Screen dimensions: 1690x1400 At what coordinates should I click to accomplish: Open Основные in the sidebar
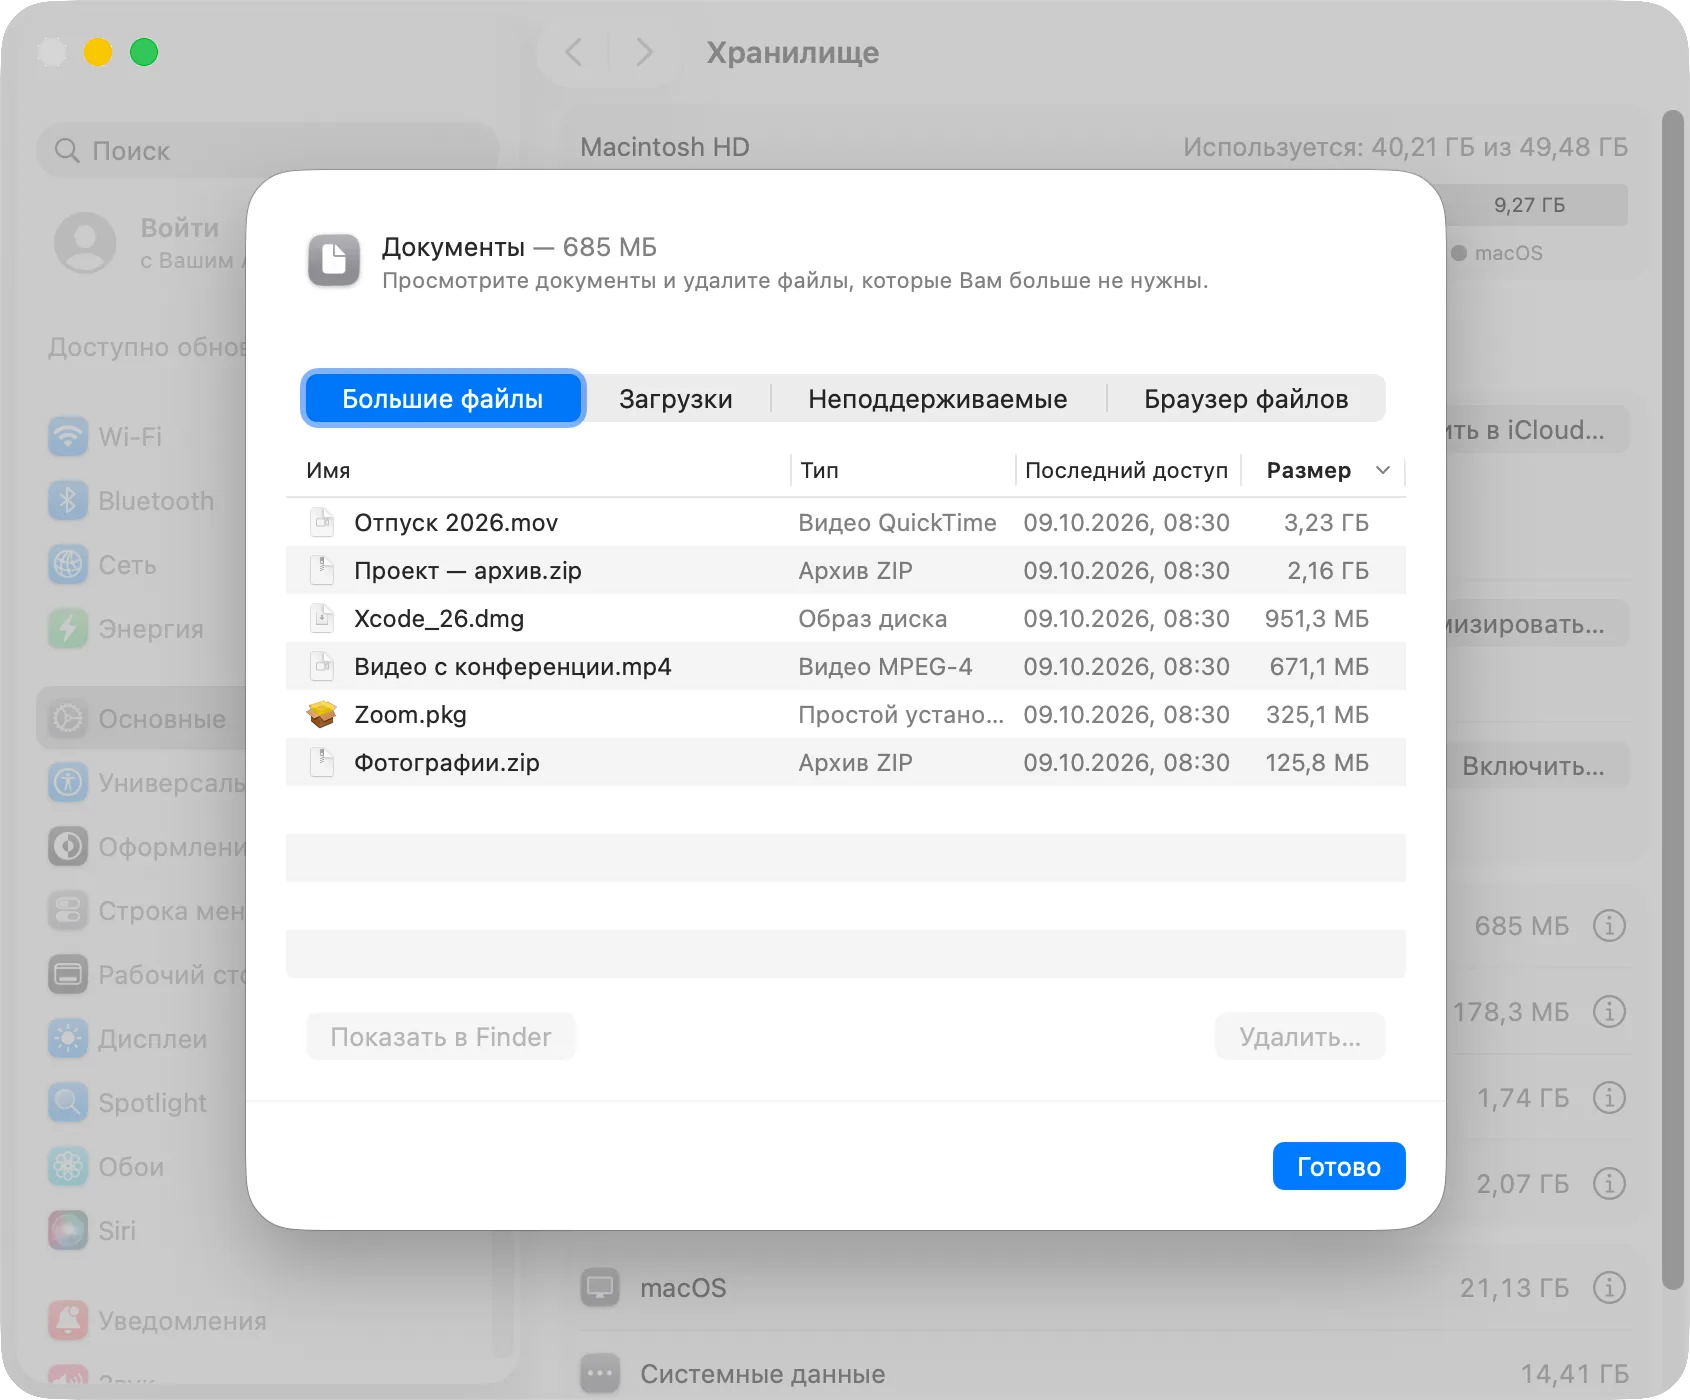click(142, 718)
